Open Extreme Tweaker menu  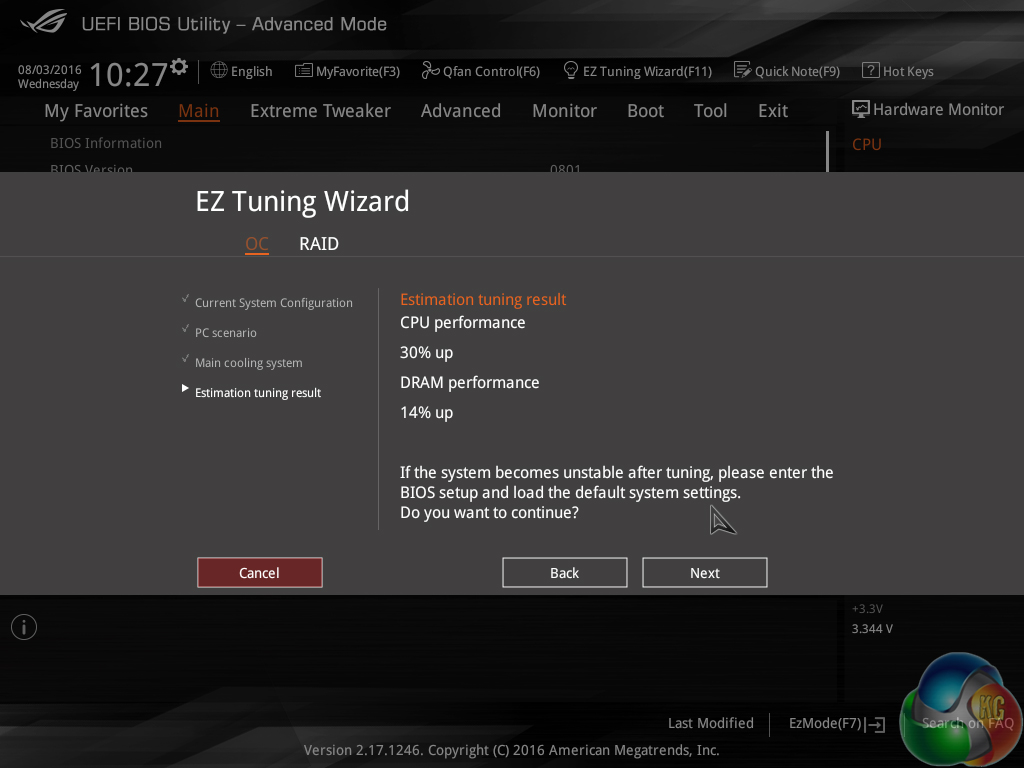pos(320,111)
